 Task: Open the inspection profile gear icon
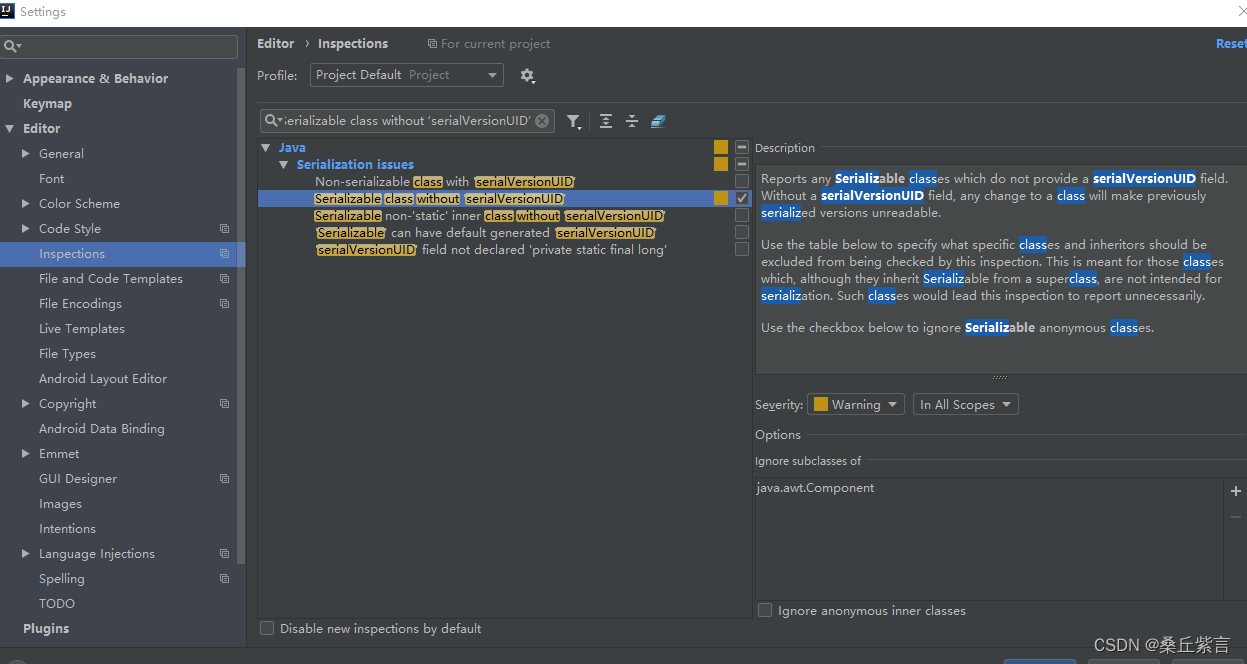point(527,75)
